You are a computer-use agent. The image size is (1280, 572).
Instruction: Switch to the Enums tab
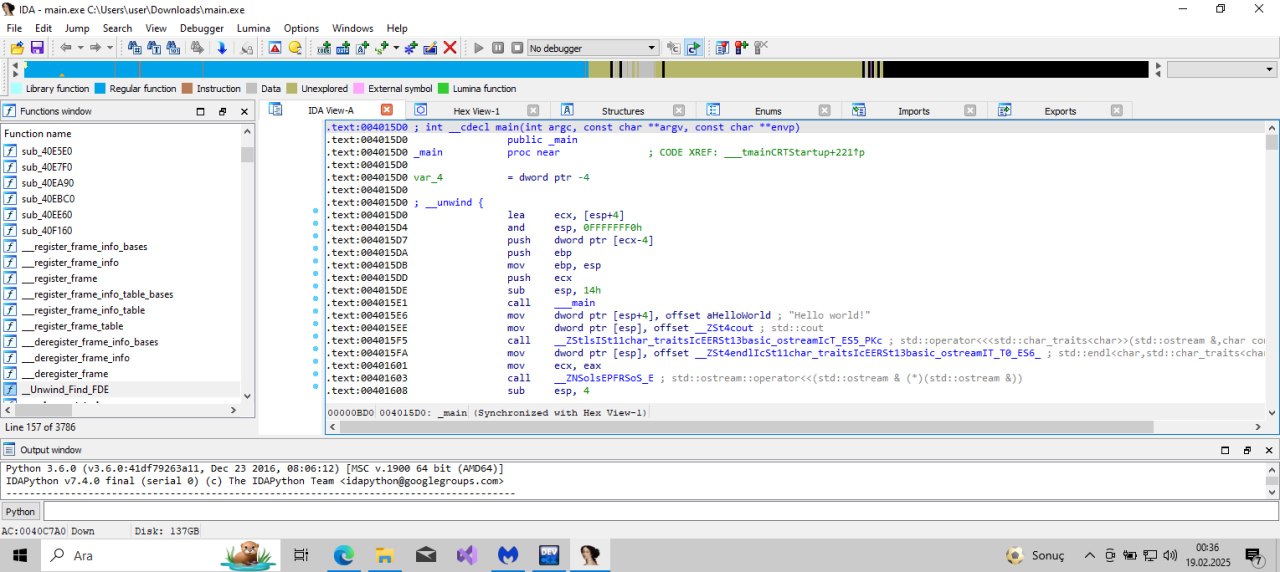tap(768, 111)
